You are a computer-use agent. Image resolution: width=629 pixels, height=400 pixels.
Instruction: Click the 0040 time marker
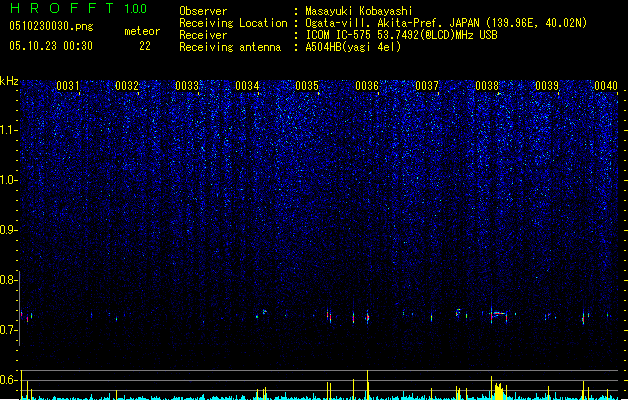click(606, 86)
